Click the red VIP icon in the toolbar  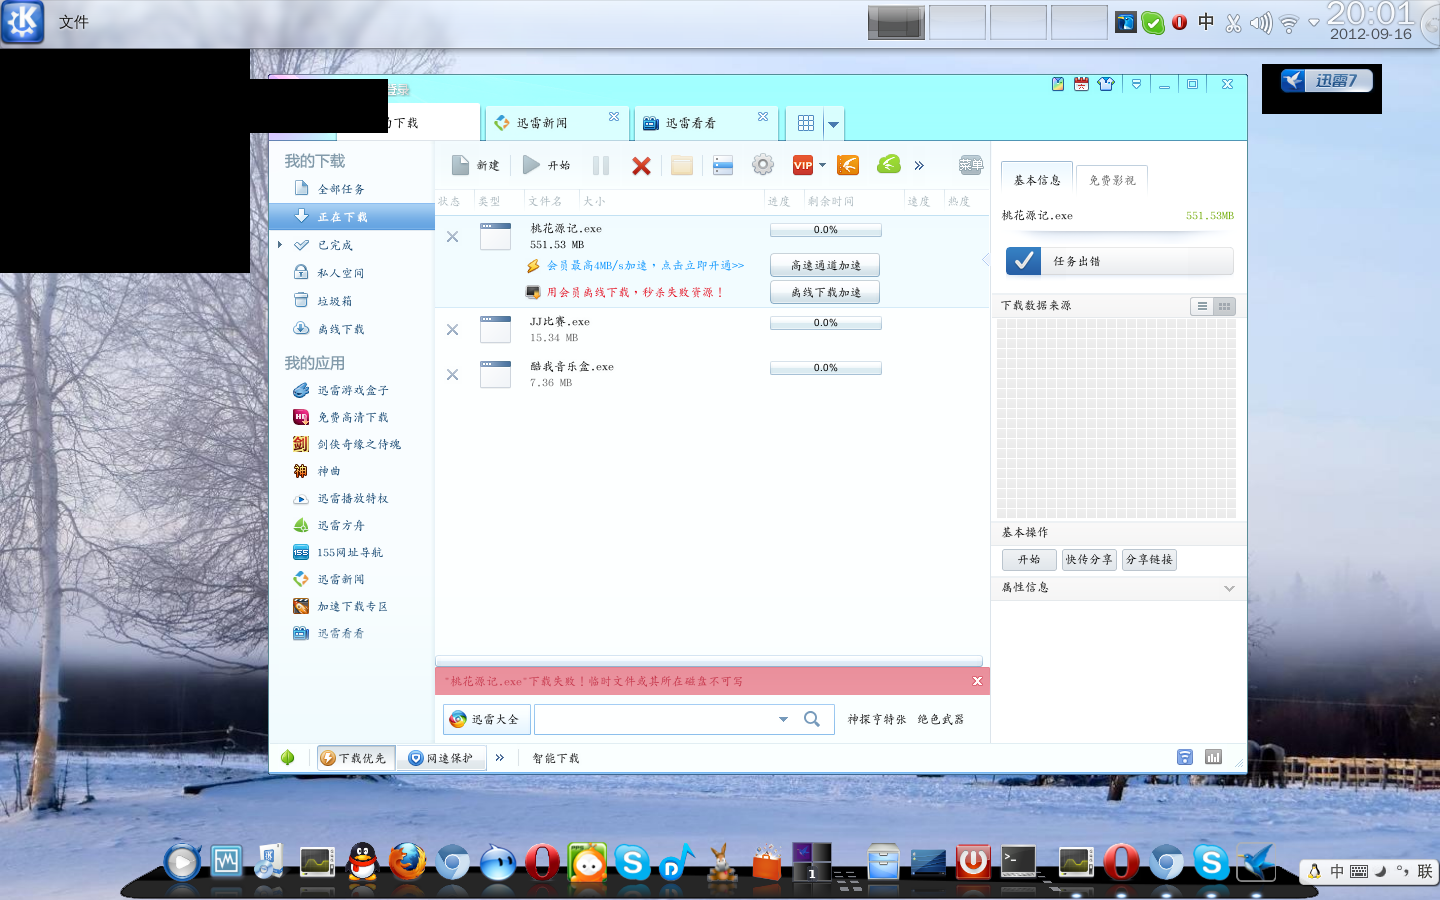click(x=803, y=165)
